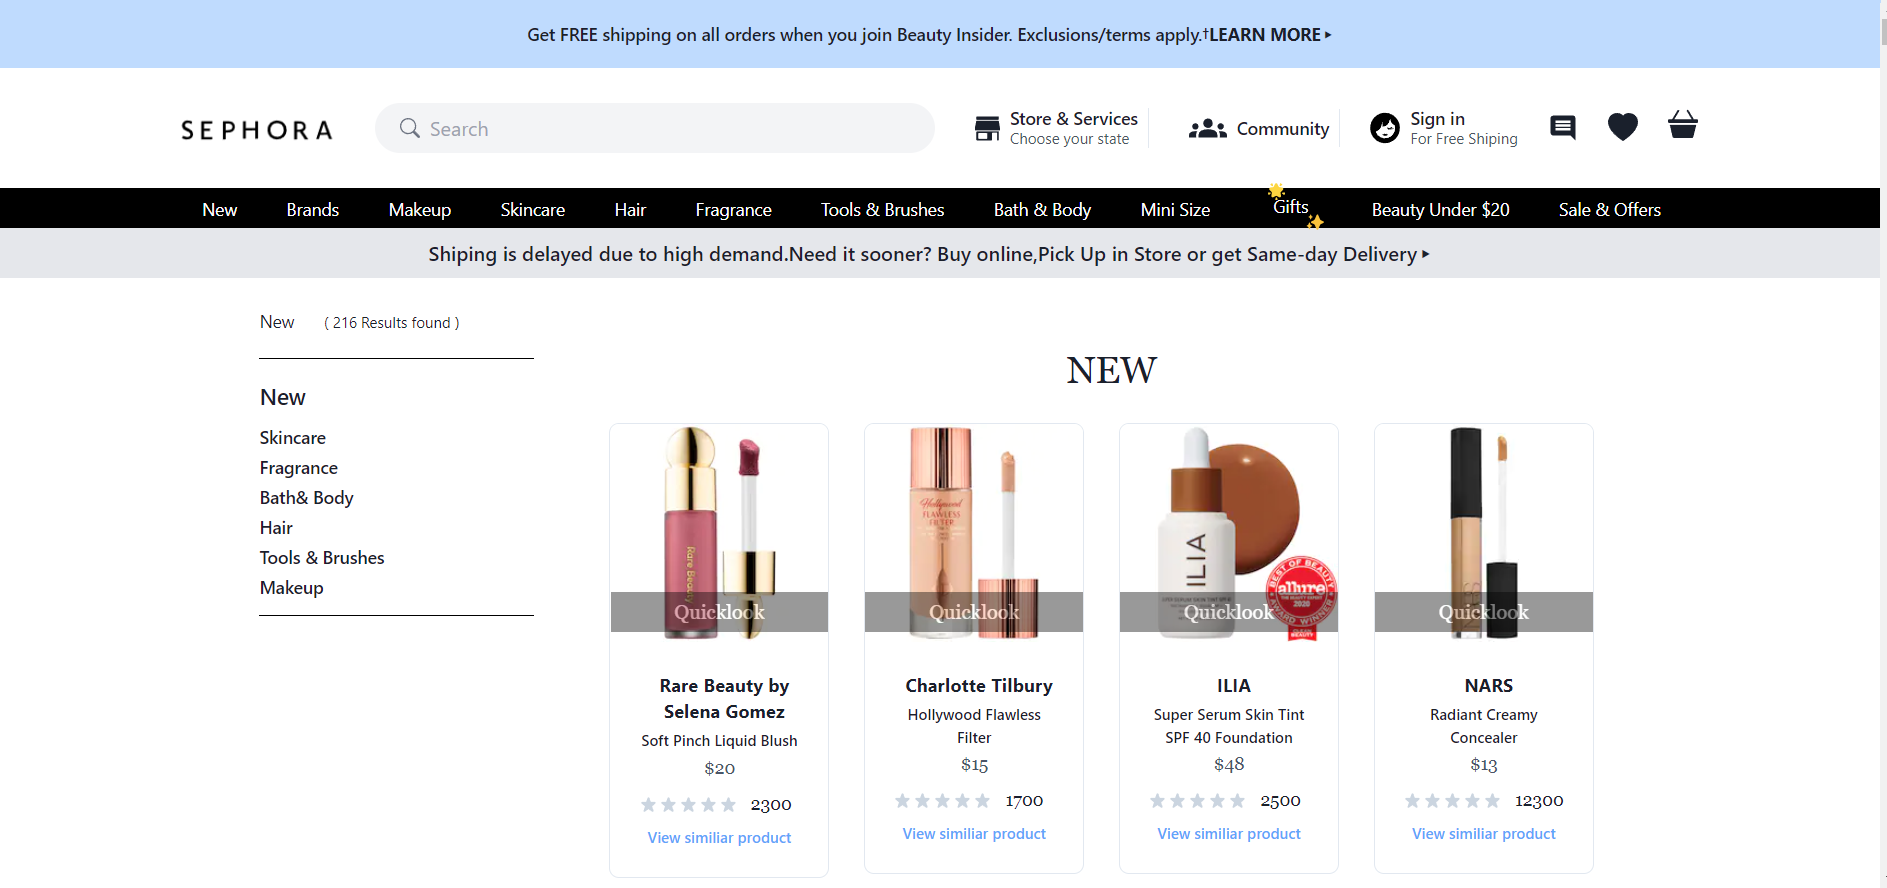Open Sale & Offers navigation menu
This screenshot has width=1887, height=888.
coord(1609,209)
